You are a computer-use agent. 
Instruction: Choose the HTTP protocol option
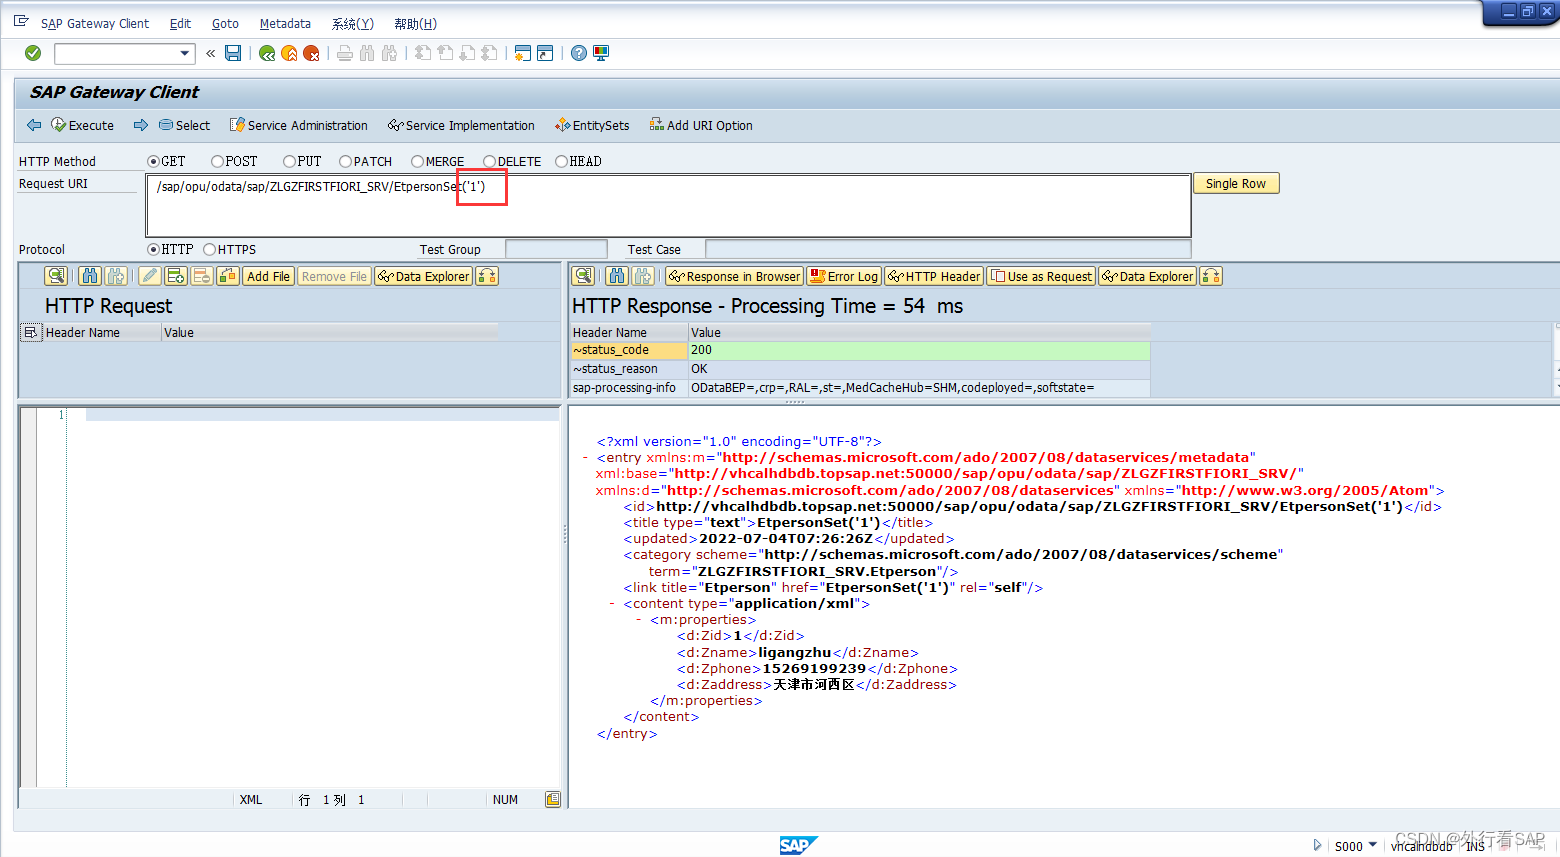[154, 249]
